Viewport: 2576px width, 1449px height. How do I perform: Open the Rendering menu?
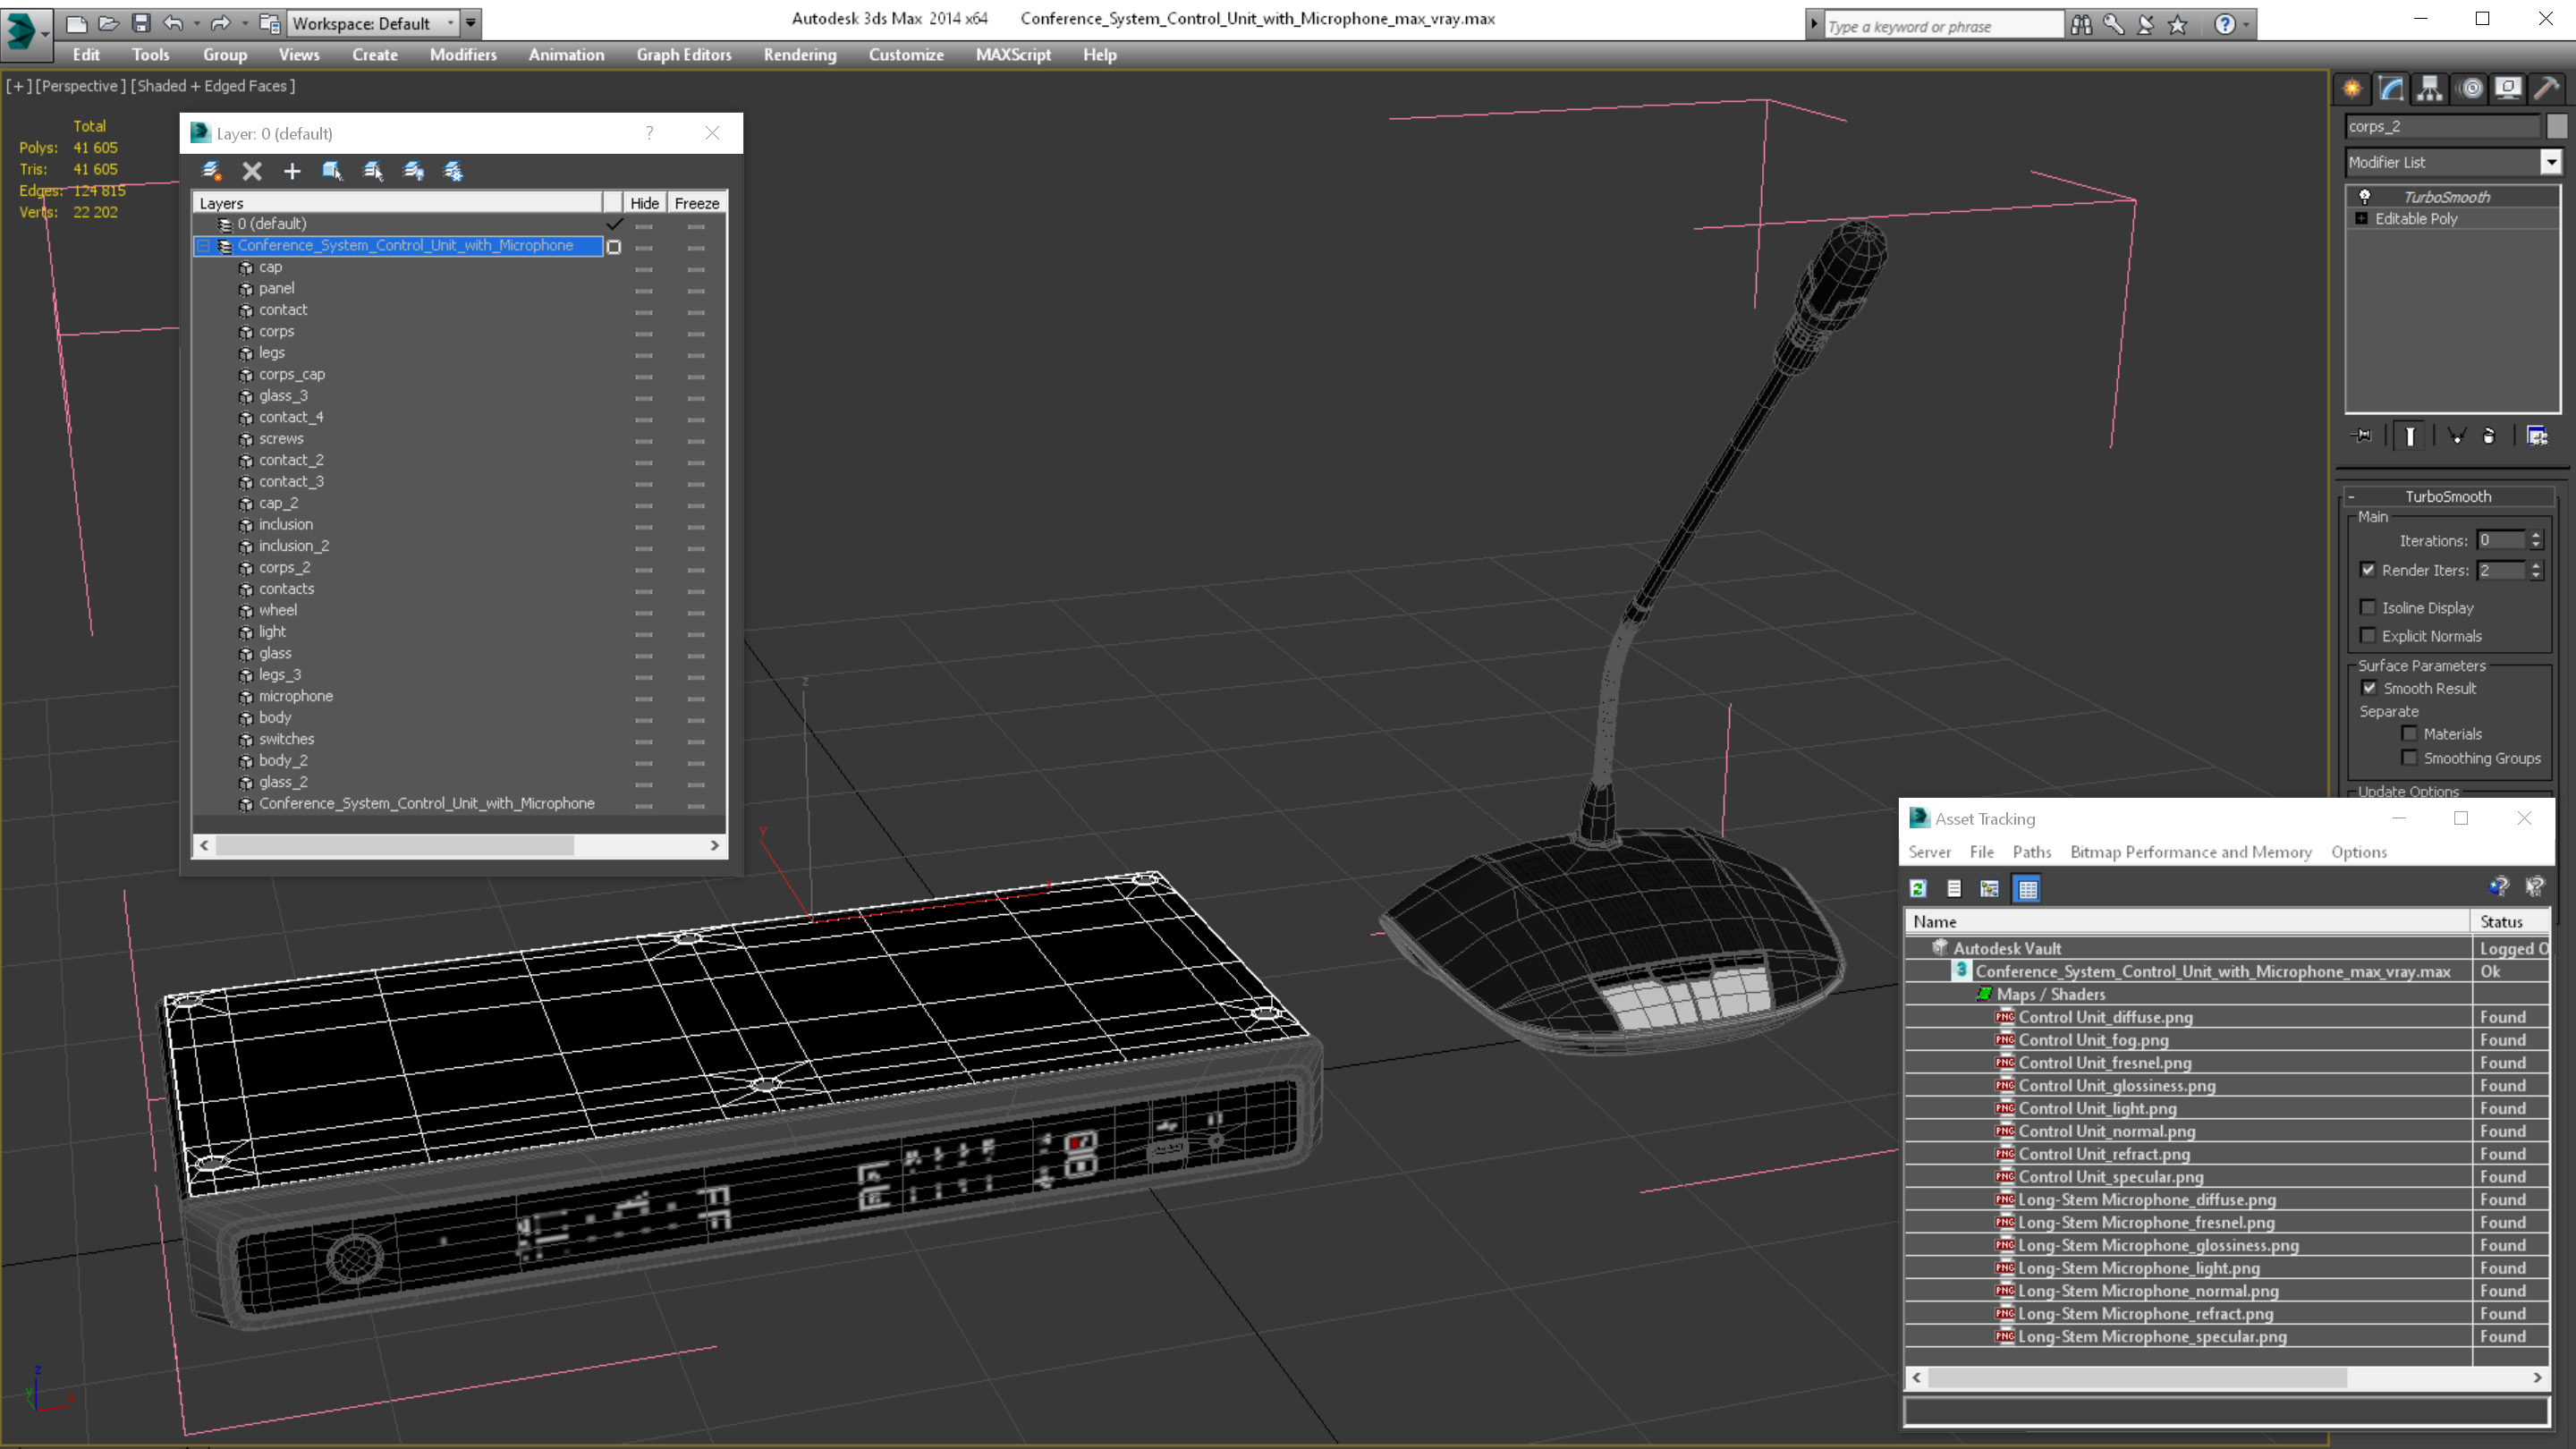tap(799, 55)
